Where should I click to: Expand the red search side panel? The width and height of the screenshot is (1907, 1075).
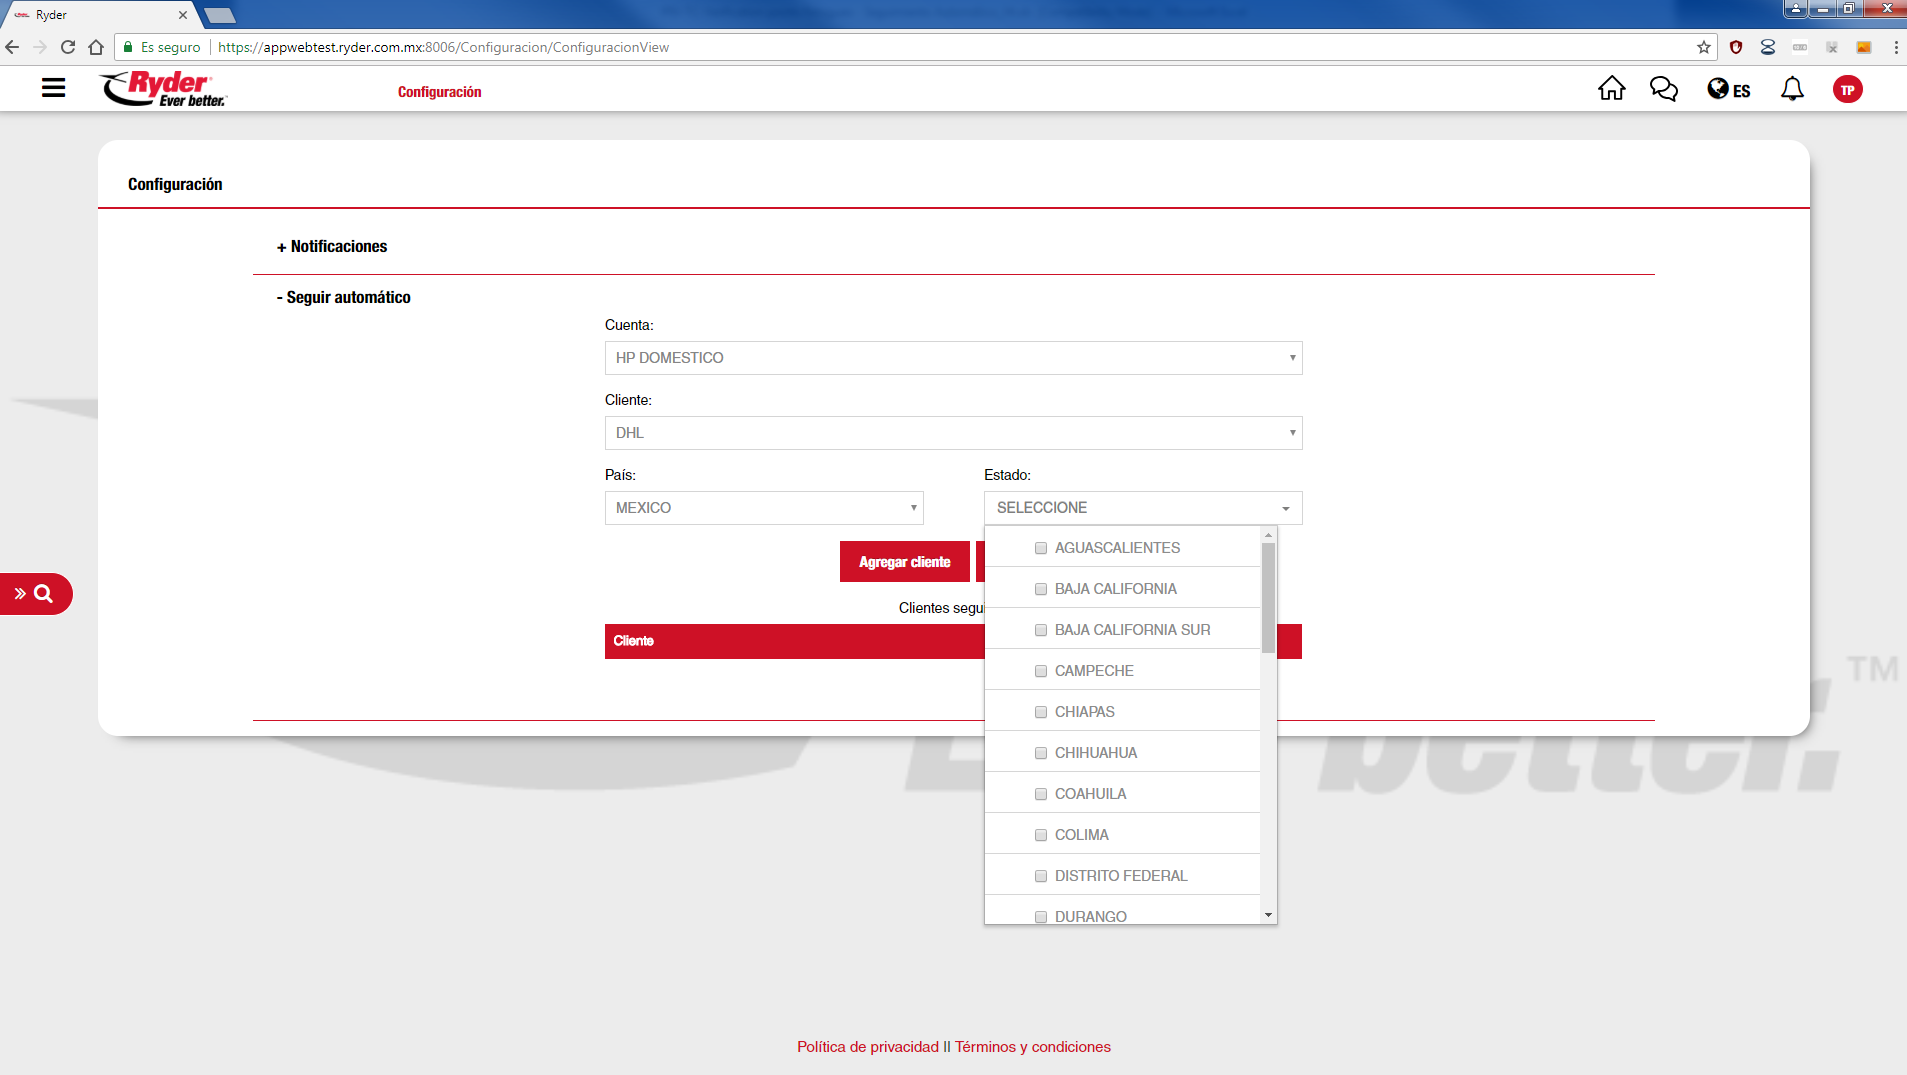tap(35, 594)
